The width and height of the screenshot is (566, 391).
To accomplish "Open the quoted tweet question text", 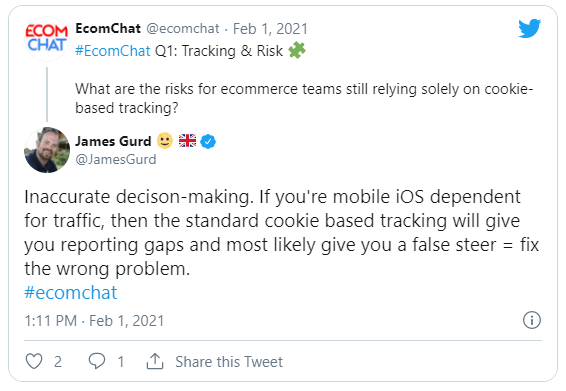I will [x=304, y=98].
